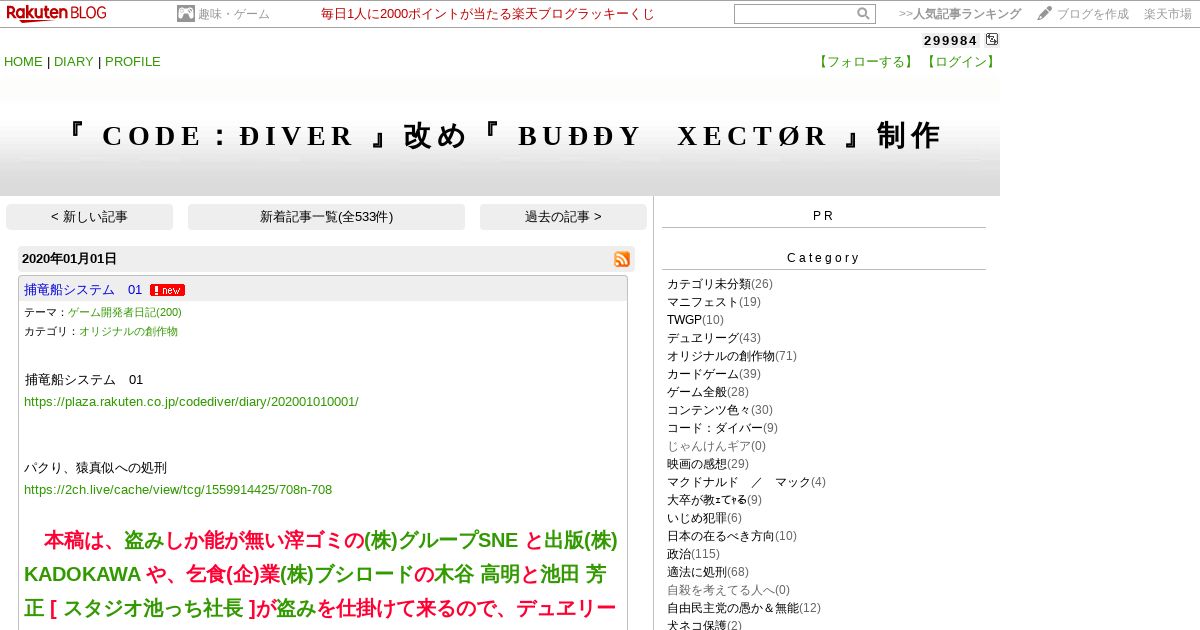This screenshot has height=630, width=1200.
Task: Click the icon next to access counter 299984
Action: pos(992,40)
